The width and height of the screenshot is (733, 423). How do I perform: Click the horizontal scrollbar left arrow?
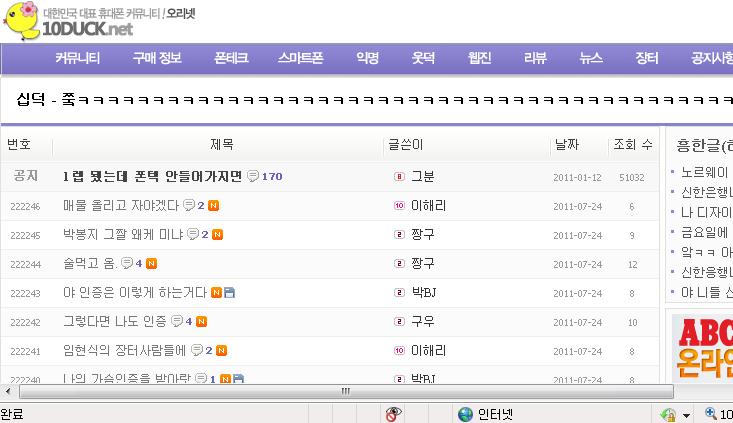click(x=8, y=391)
